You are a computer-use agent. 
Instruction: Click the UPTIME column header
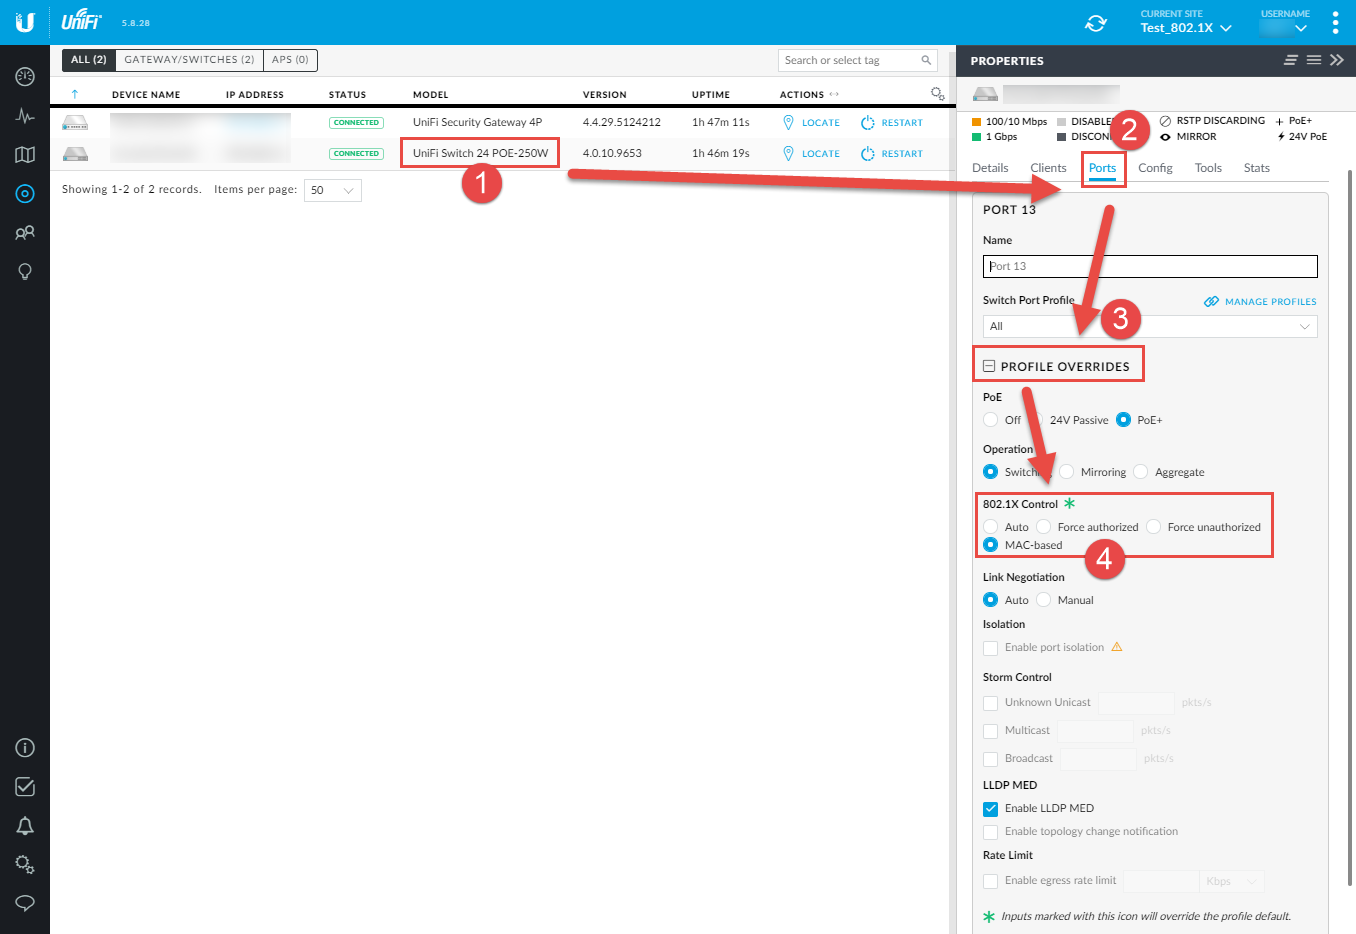tap(711, 95)
